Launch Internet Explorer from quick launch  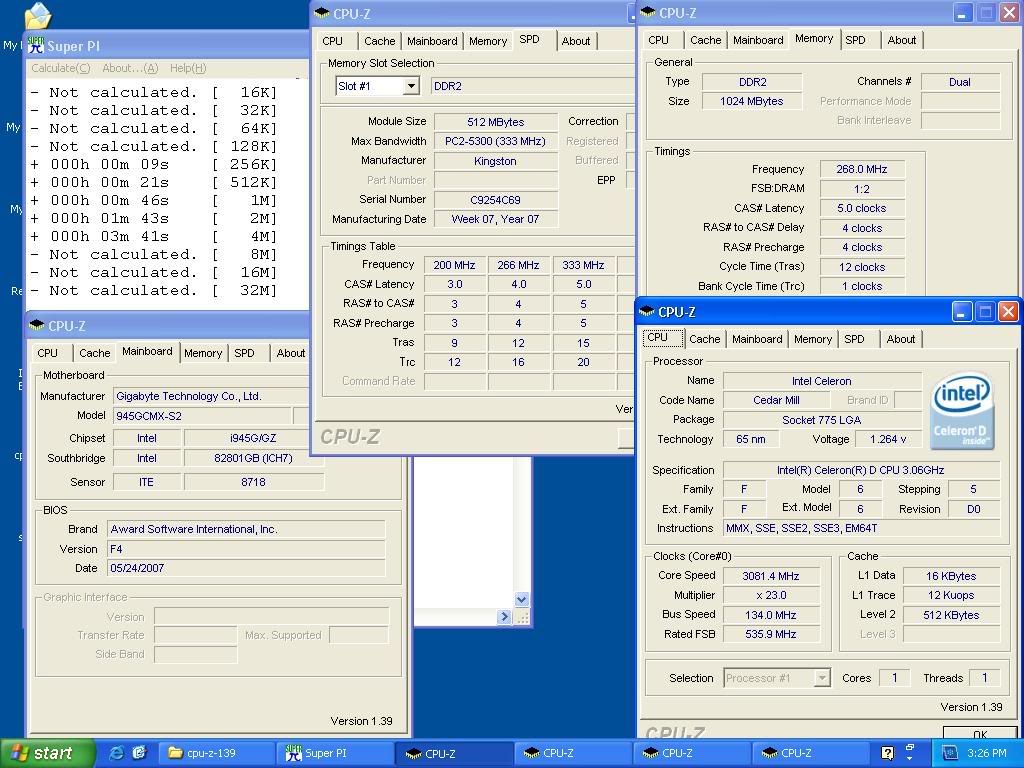(x=117, y=753)
